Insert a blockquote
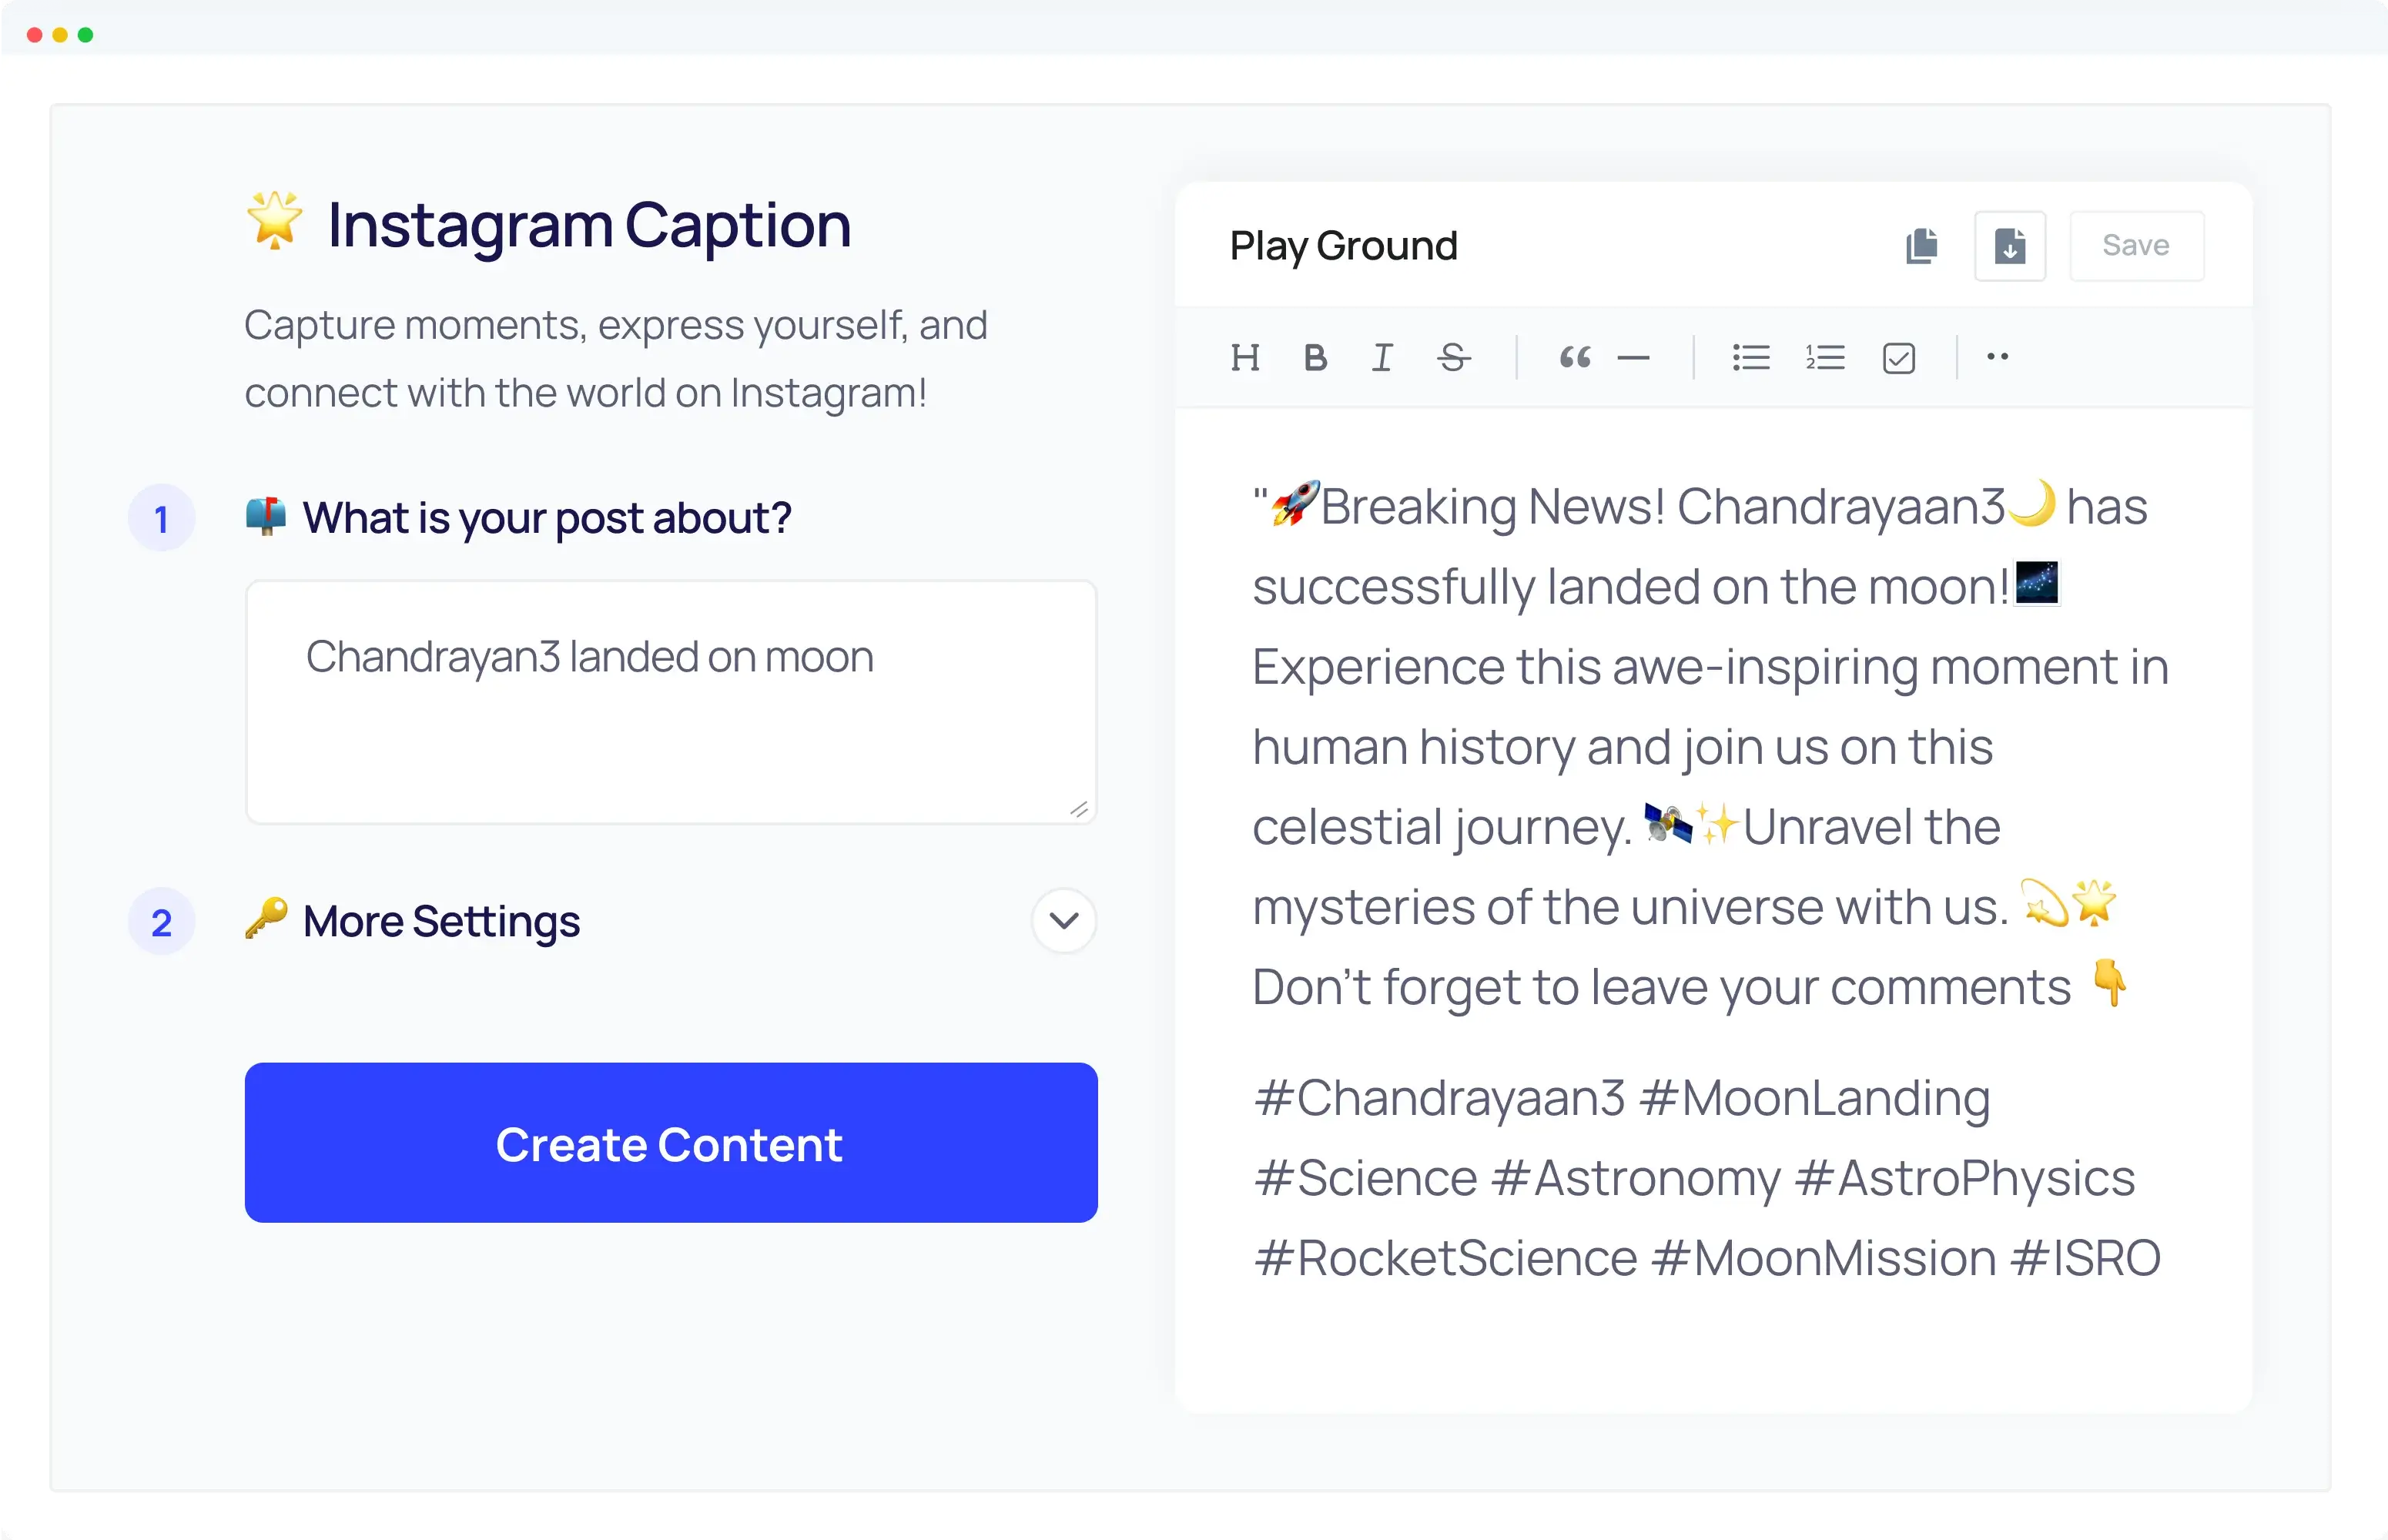This screenshot has height=1540, width=2388. point(1573,358)
